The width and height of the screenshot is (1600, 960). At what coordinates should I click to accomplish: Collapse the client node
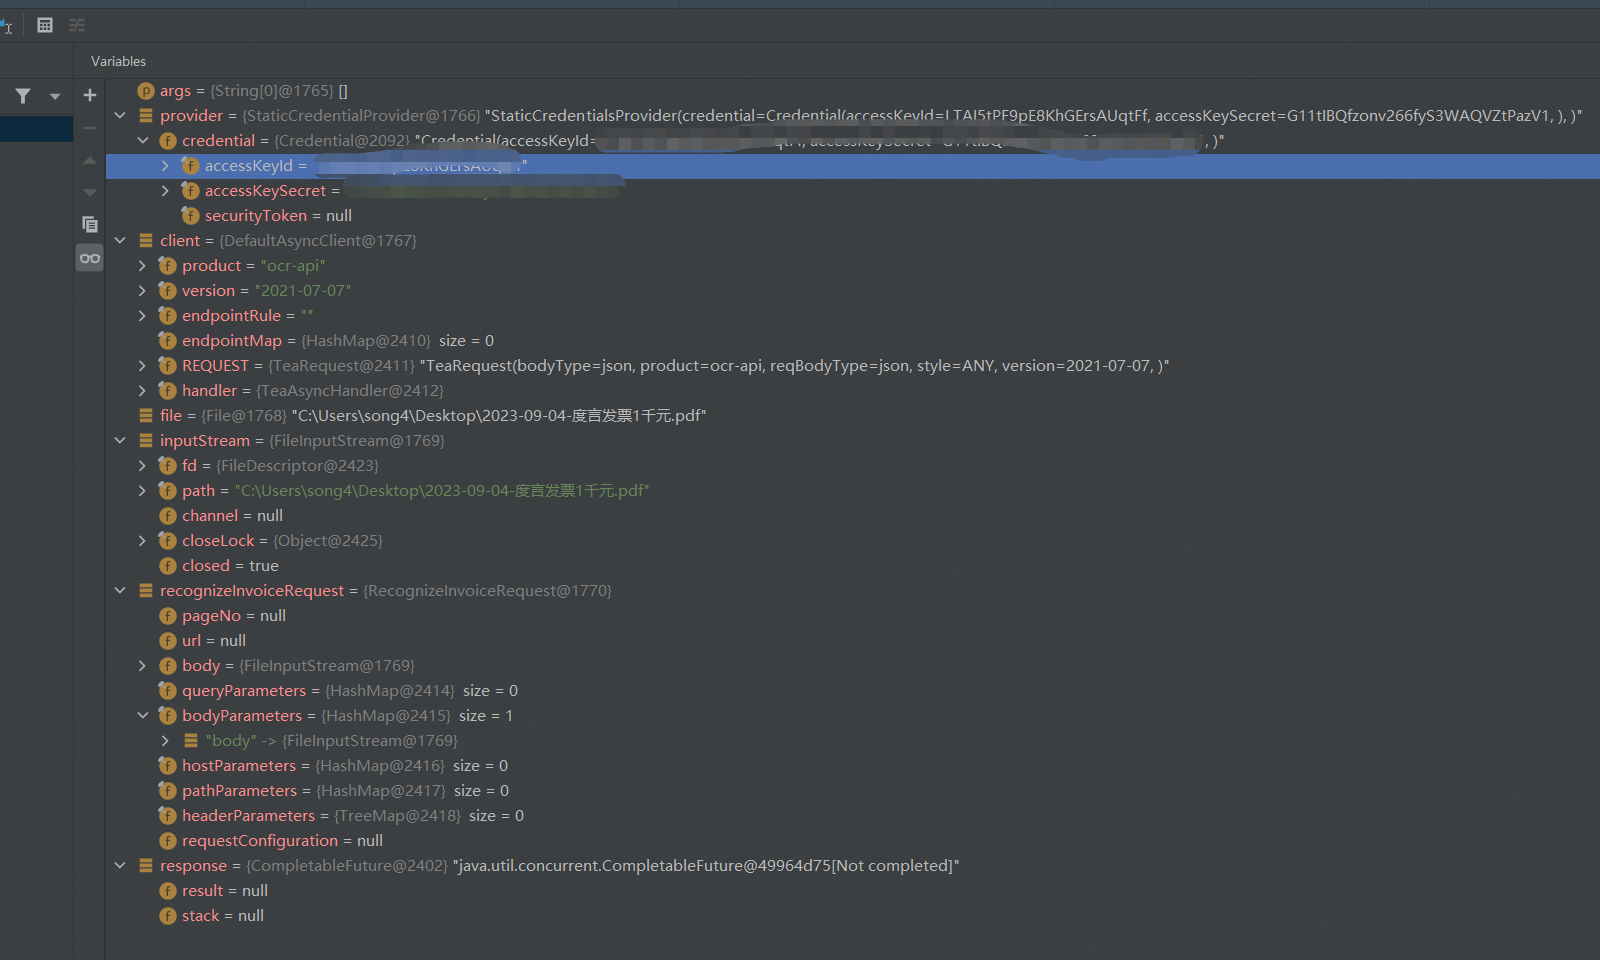point(120,241)
